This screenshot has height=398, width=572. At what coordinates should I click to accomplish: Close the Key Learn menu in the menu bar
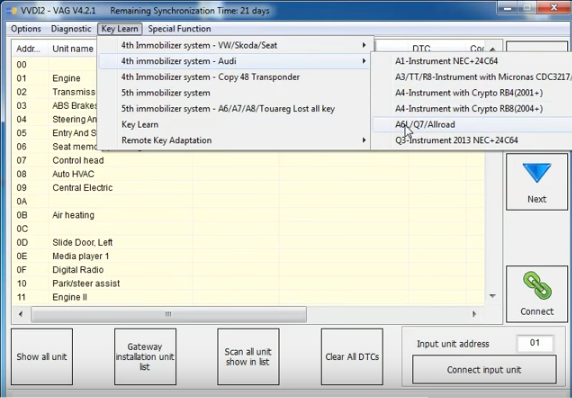pyautogui.click(x=120, y=29)
